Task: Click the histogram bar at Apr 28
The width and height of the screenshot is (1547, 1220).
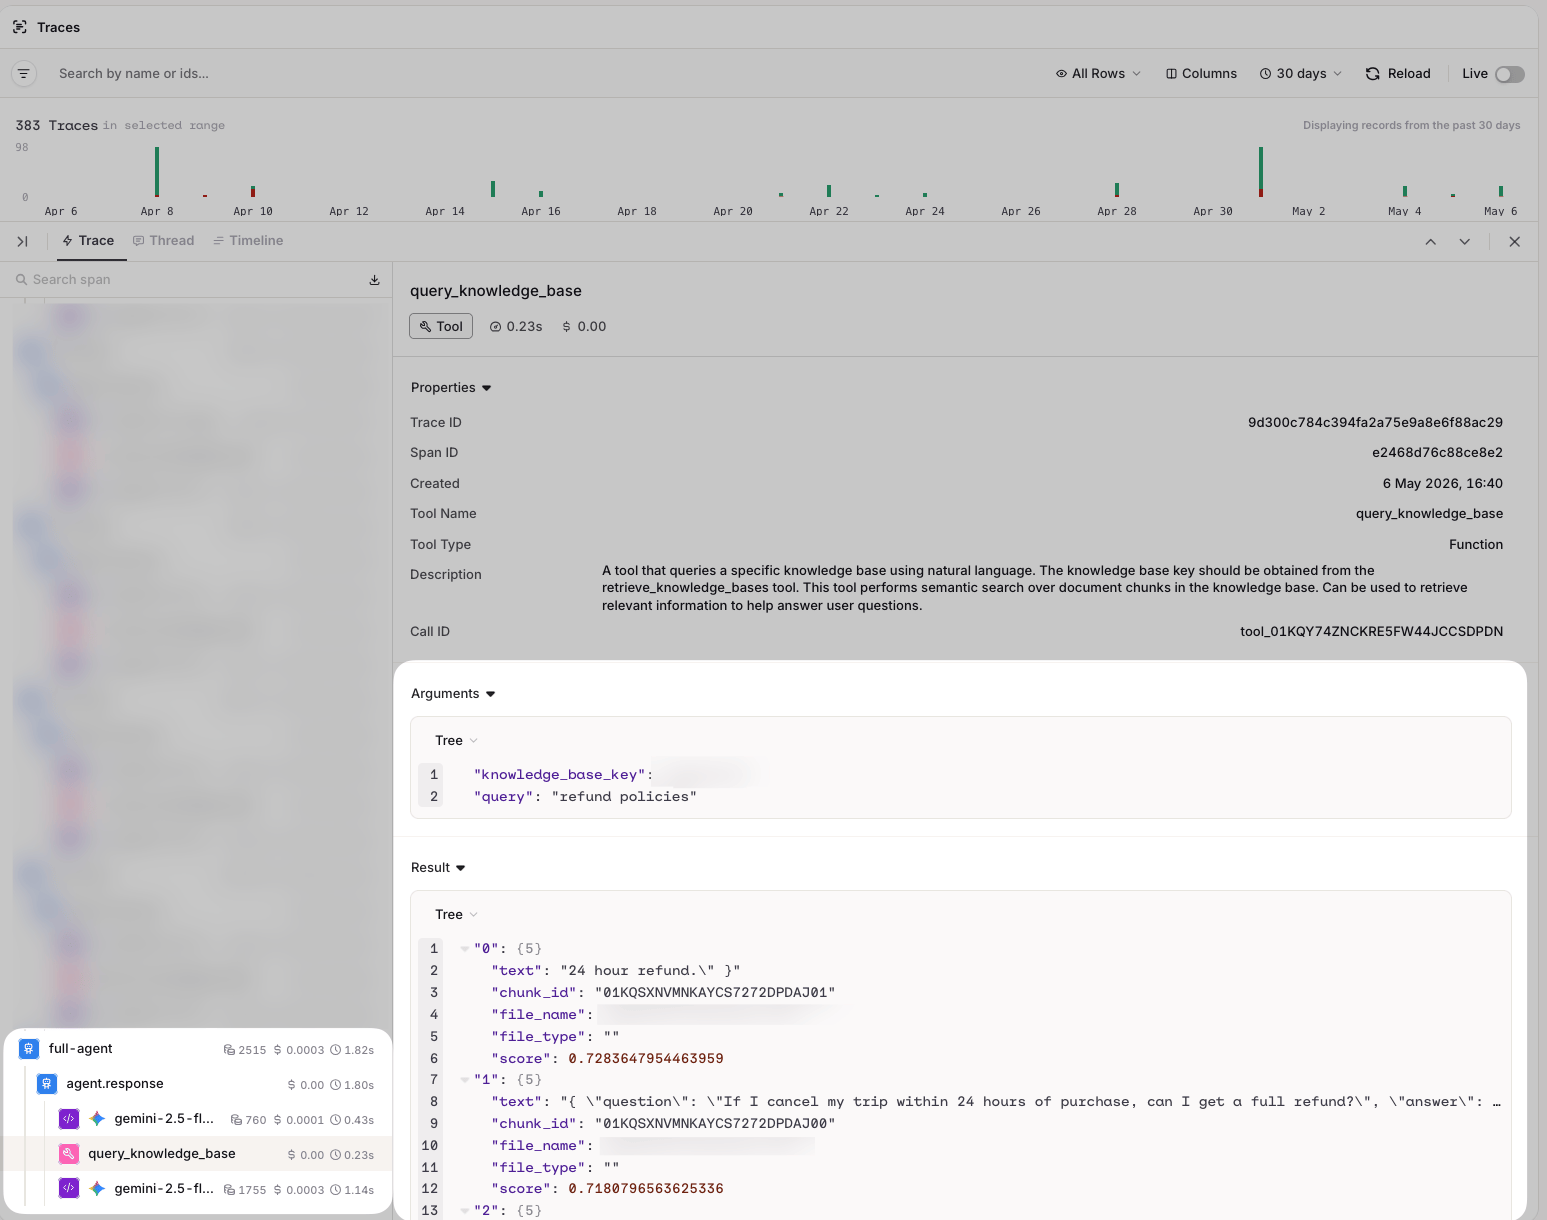Action: tap(1117, 190)
